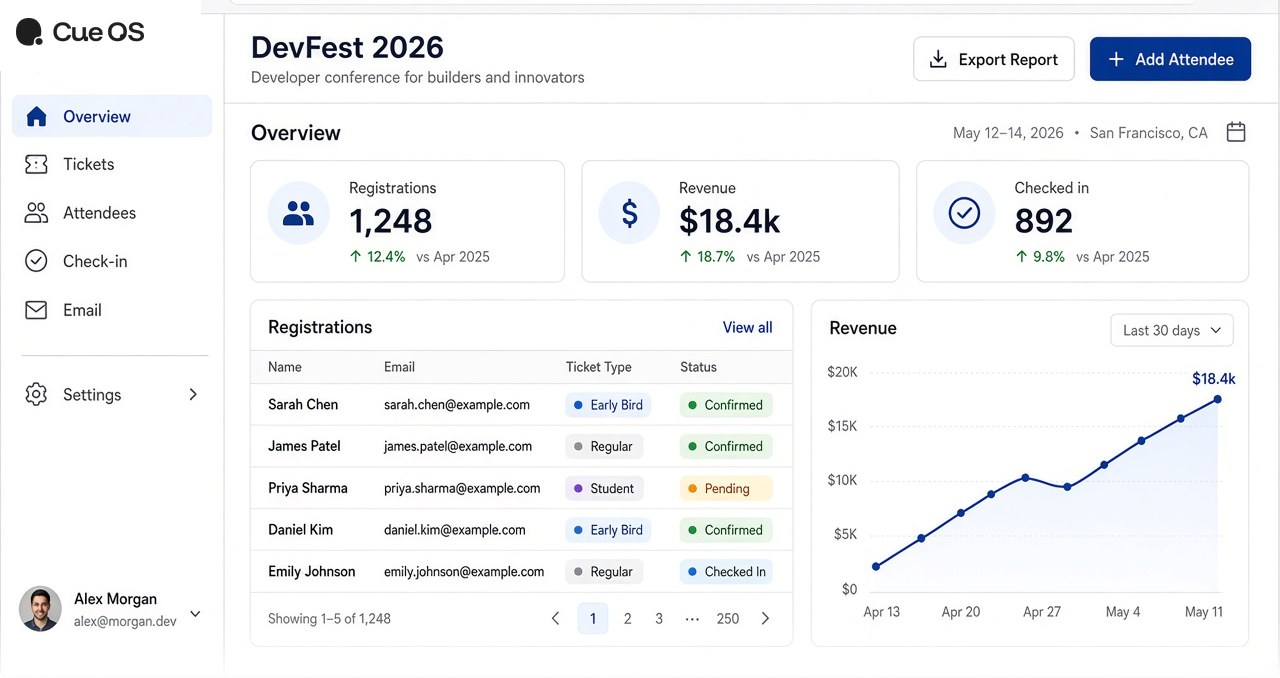Click the download icon in Export Report

(938, 59)
